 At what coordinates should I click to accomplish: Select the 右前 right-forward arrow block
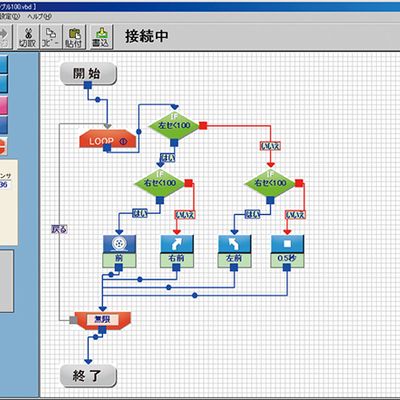tap(177, 251)
